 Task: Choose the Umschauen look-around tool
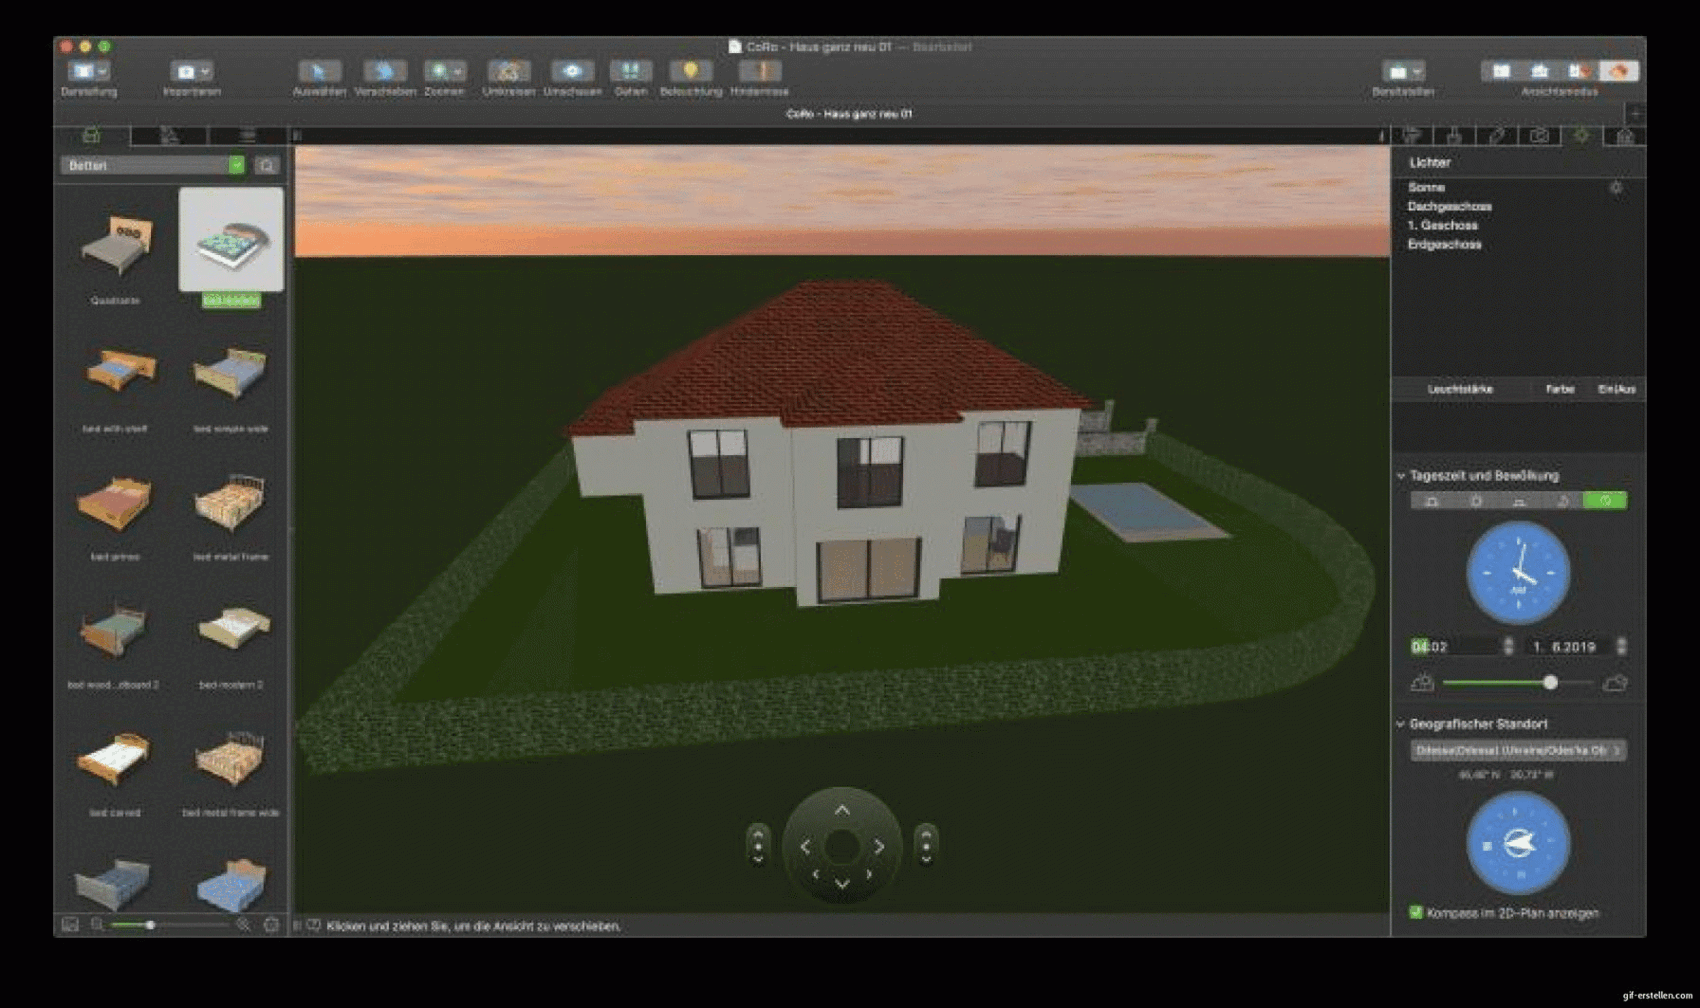pyautogui.click(x=572, y=71)
